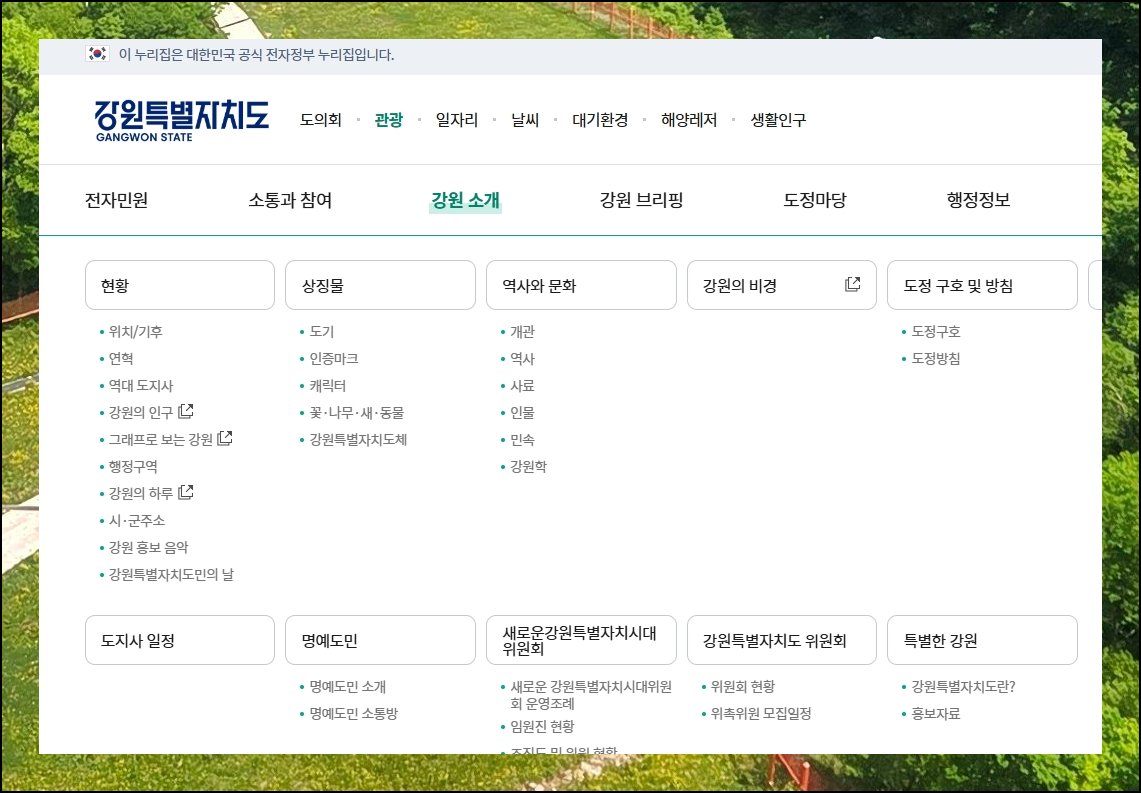
Task: Open the 역사 submenu link
Action: click(522, 359)
